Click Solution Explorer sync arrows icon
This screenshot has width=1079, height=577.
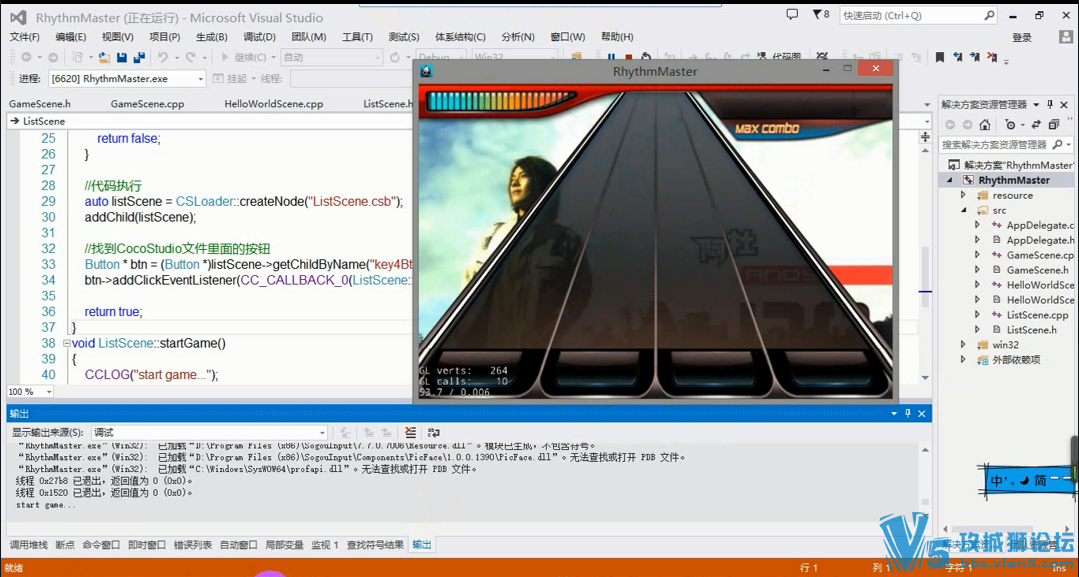tap(1034, 125)
